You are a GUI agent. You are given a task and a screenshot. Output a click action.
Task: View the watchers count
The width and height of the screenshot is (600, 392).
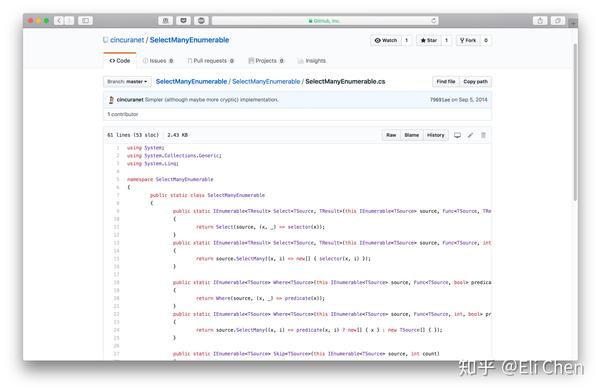(x=406, y=40)
